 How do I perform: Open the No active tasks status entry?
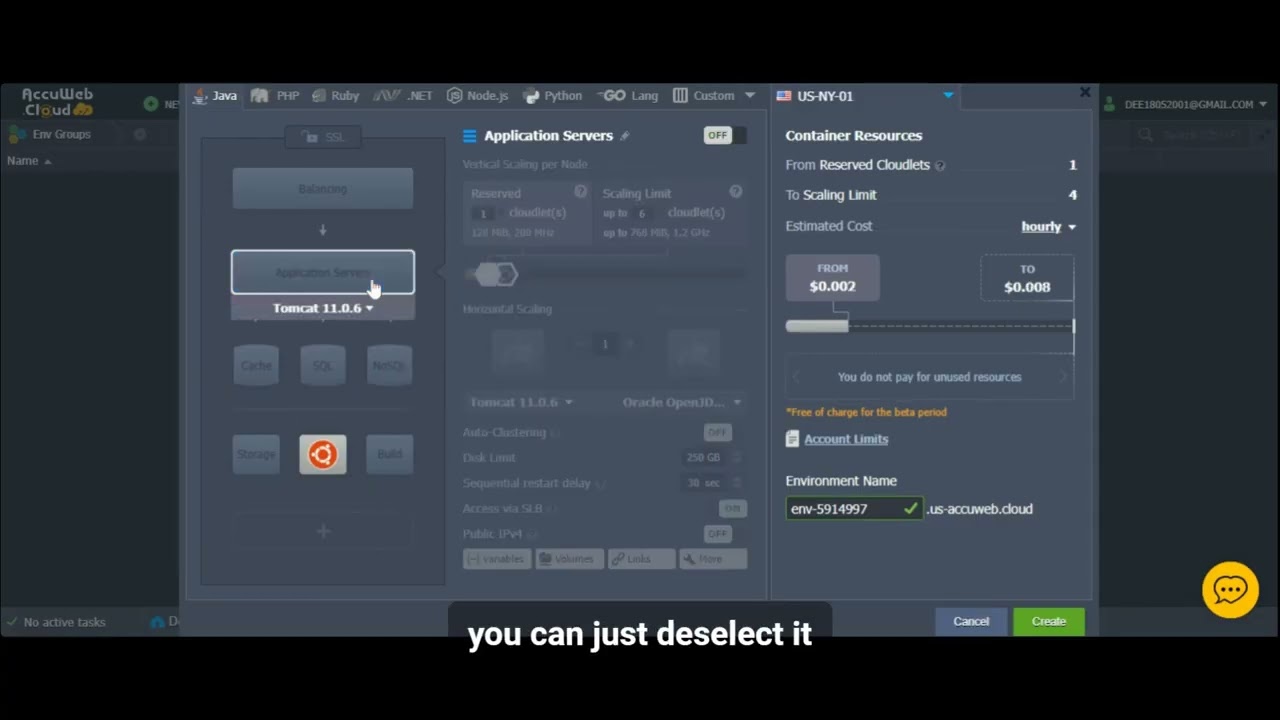click(x=56, y=622)
